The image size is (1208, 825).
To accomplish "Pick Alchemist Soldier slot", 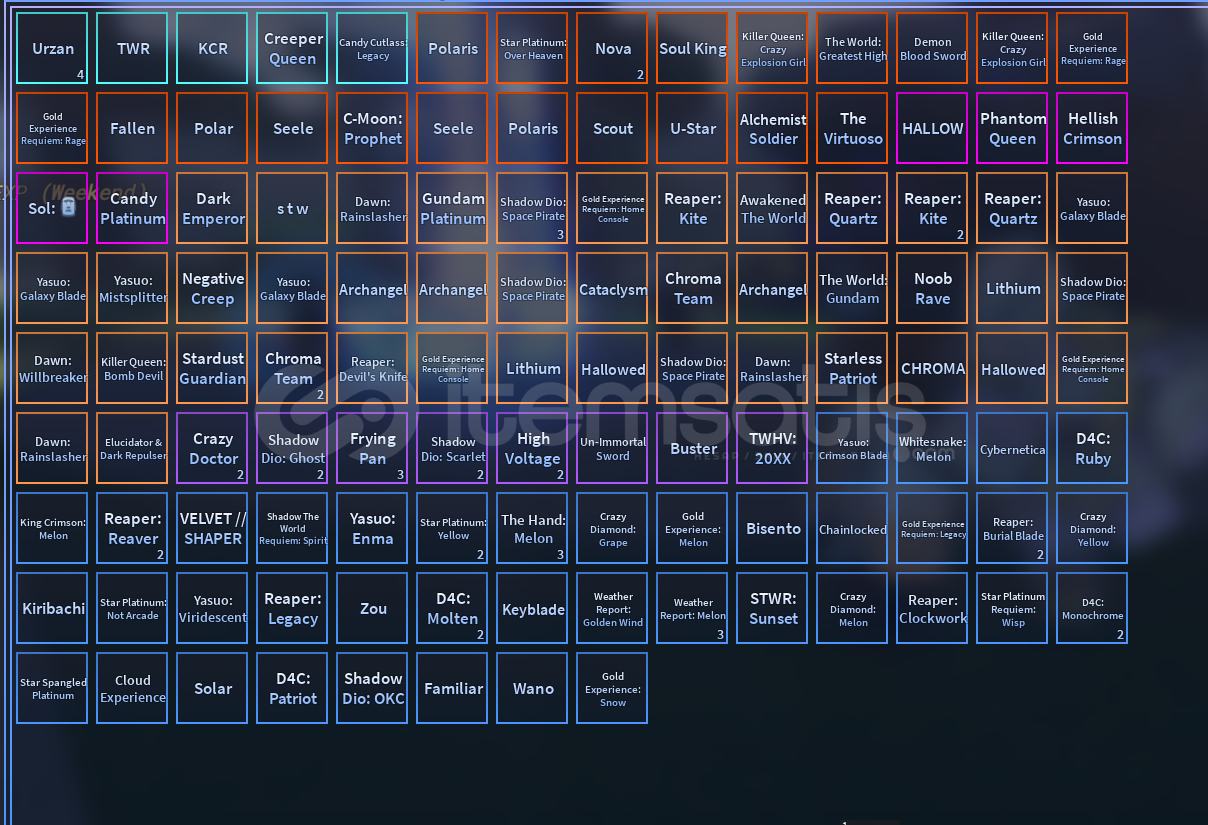I will [772, 128].
